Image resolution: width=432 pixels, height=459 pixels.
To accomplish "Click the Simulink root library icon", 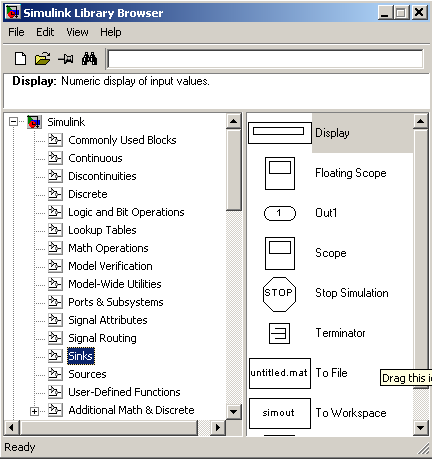I will 34,122.
